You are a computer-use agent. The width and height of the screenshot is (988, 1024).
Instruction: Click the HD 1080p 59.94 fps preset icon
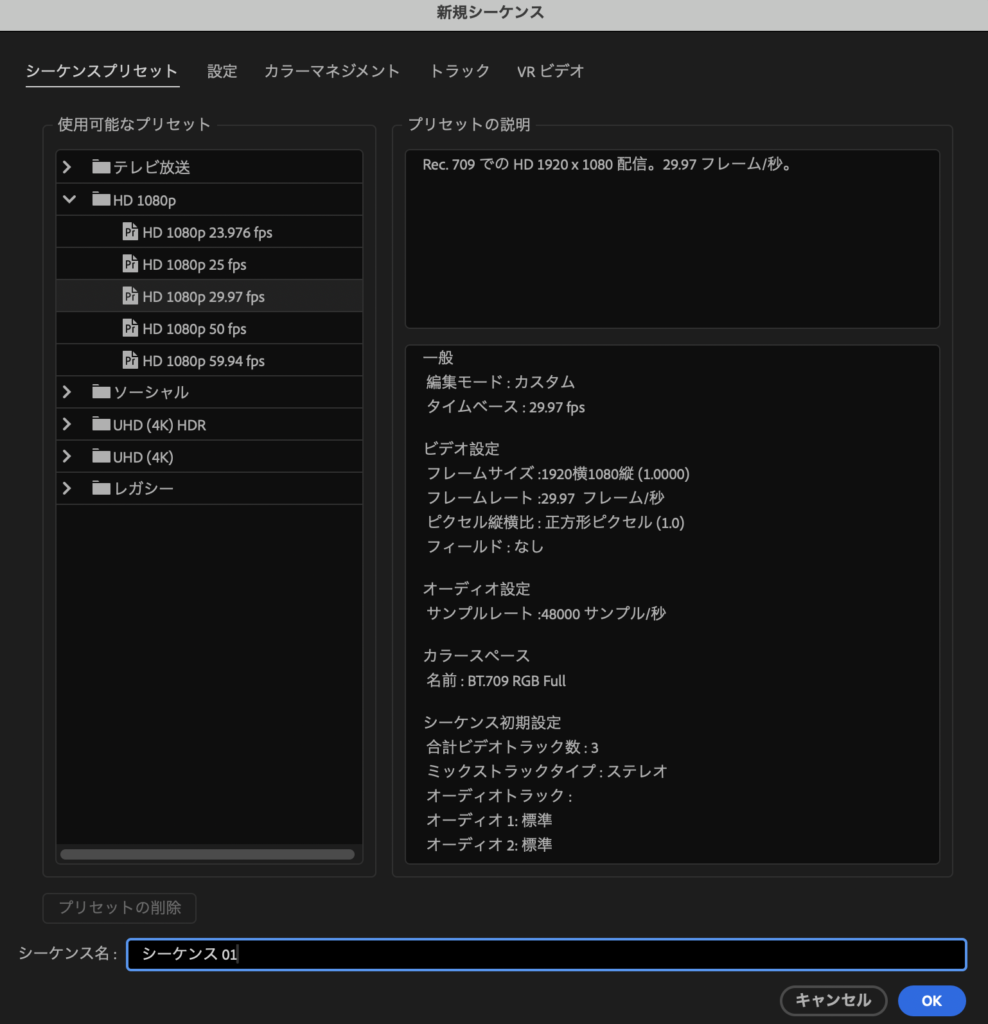[130, 360]
